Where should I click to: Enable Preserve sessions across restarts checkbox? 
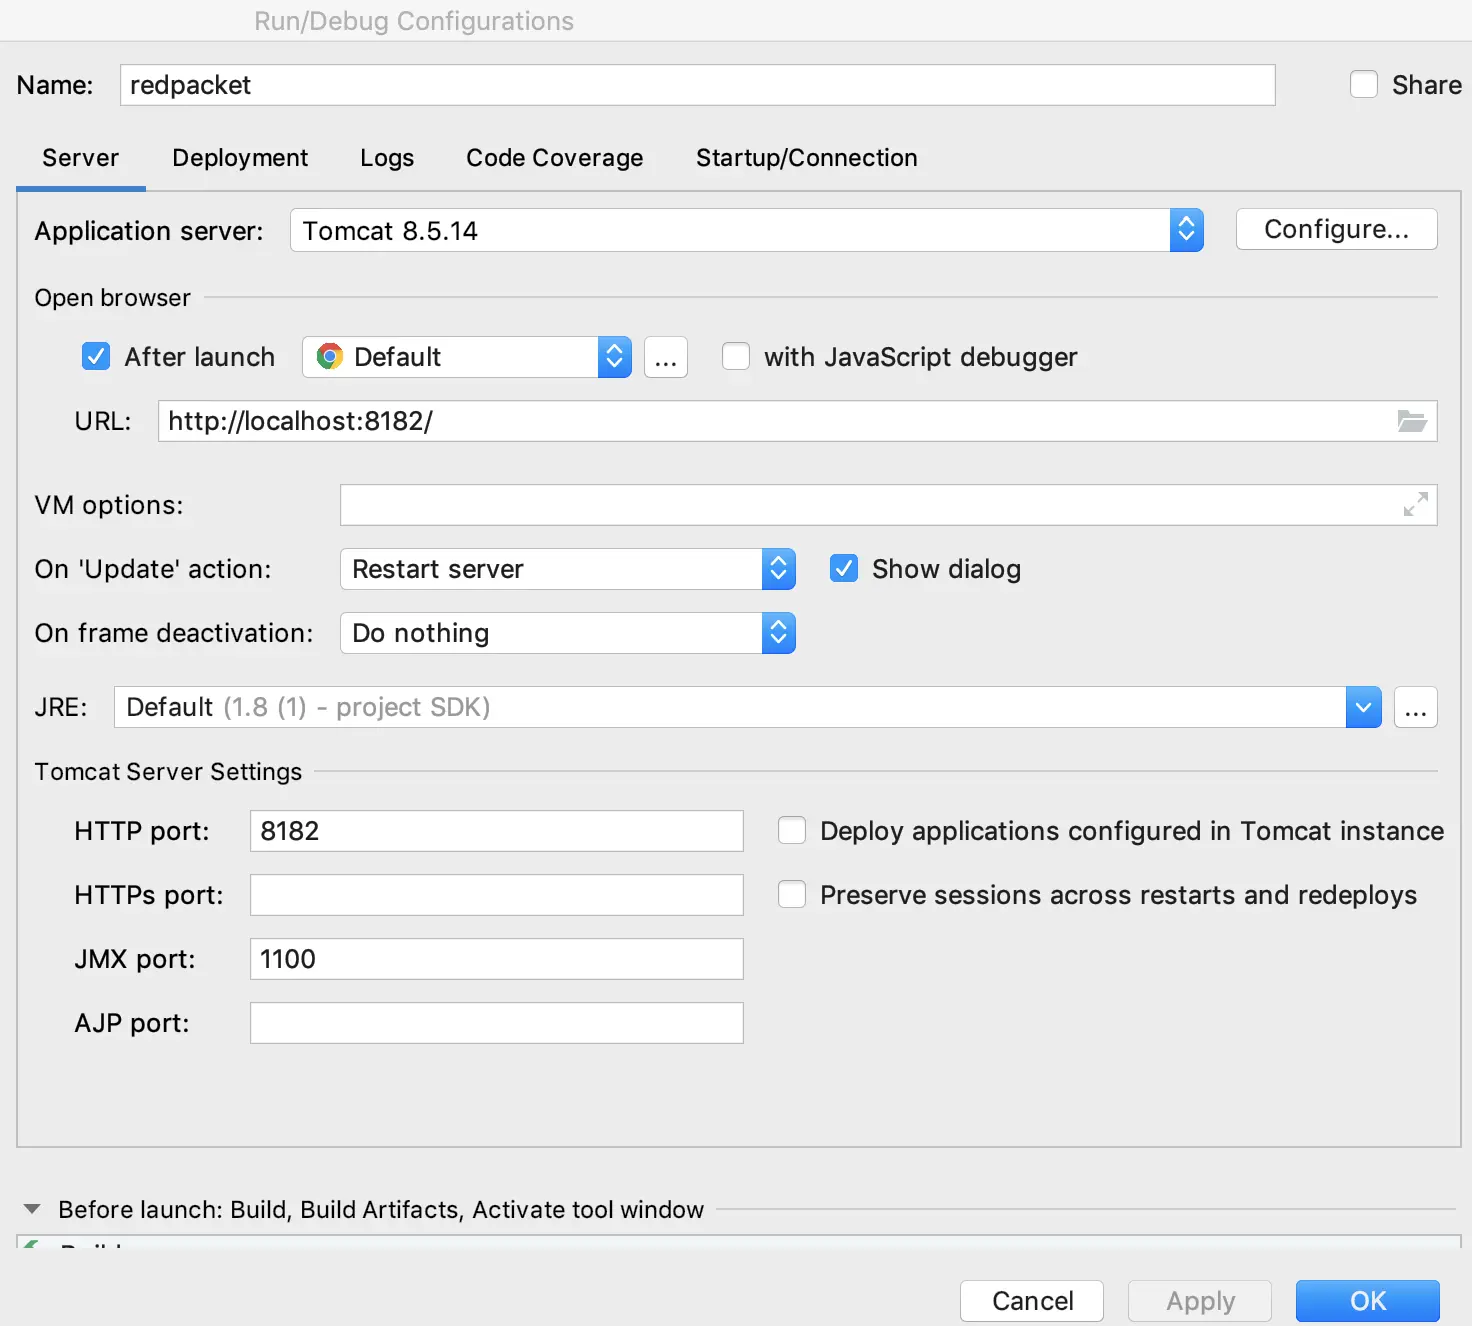click(x=792, y=895)
